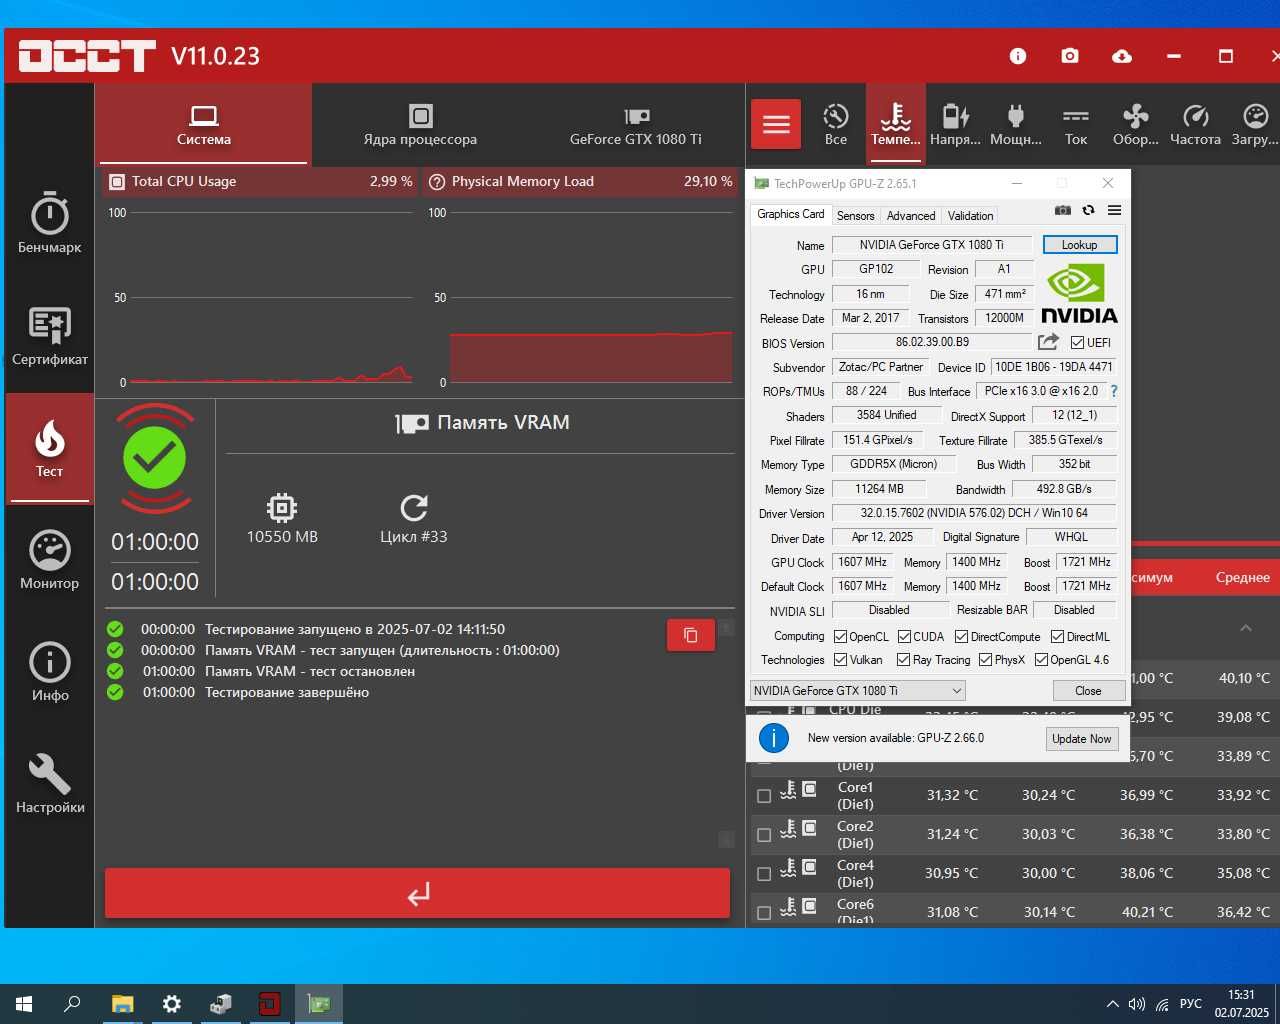The image size is (1280, 1024).
Task: Toggle OpenCL checkbox
Action: pos(840,637)
